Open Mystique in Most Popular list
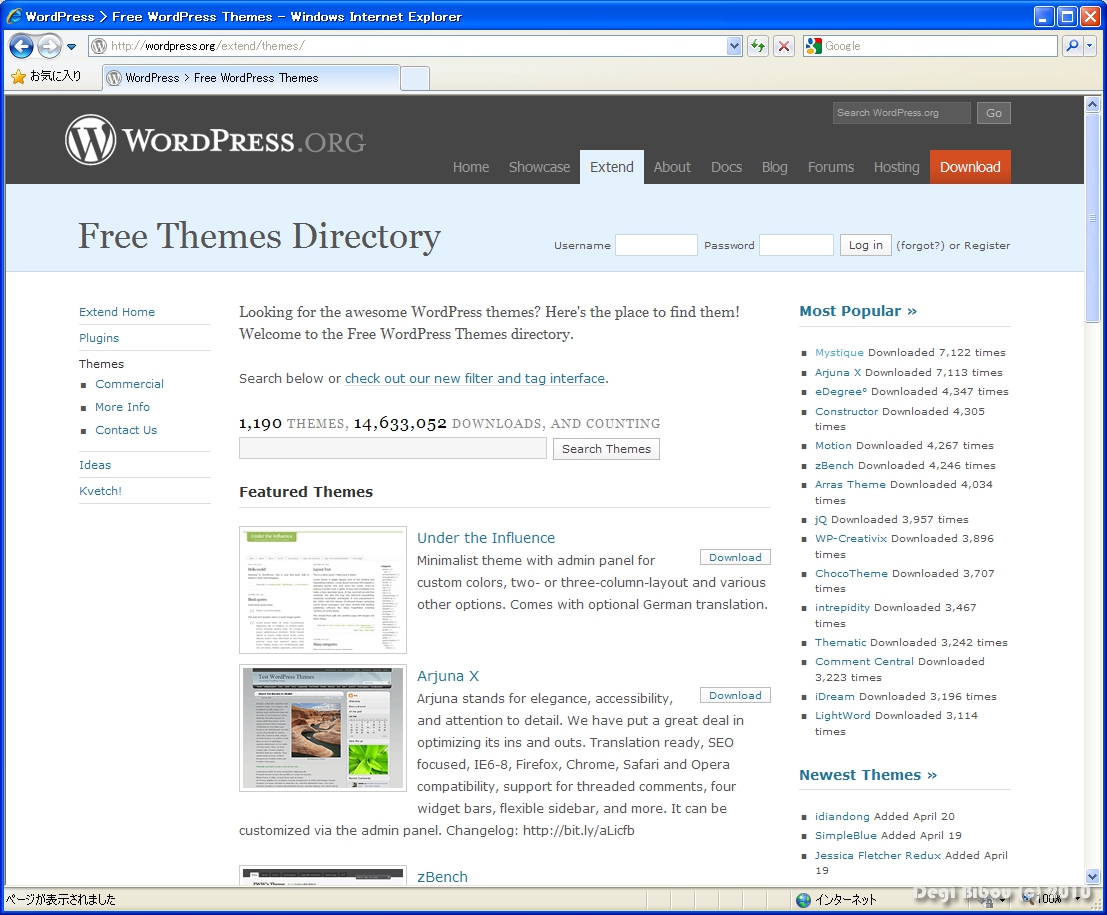The width and height of the screenshot is (1107, 915). (839, 352)
